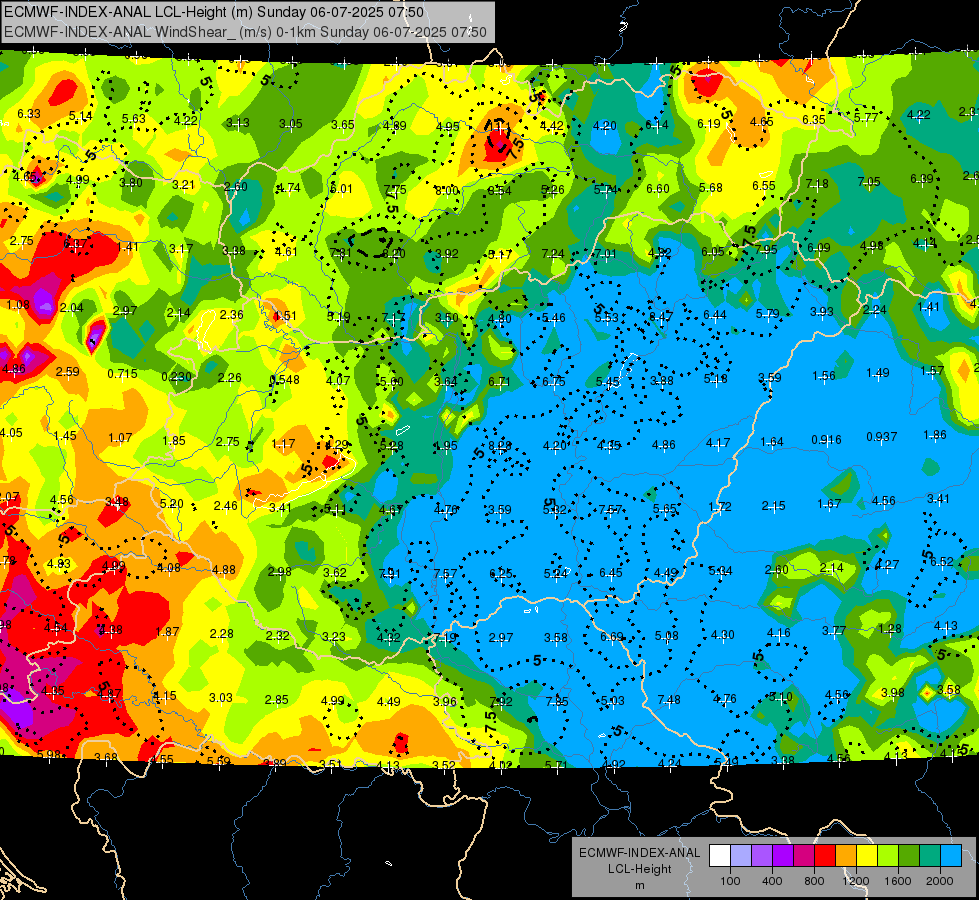Click the teal-green legend swatch

[x=930, y=856]
